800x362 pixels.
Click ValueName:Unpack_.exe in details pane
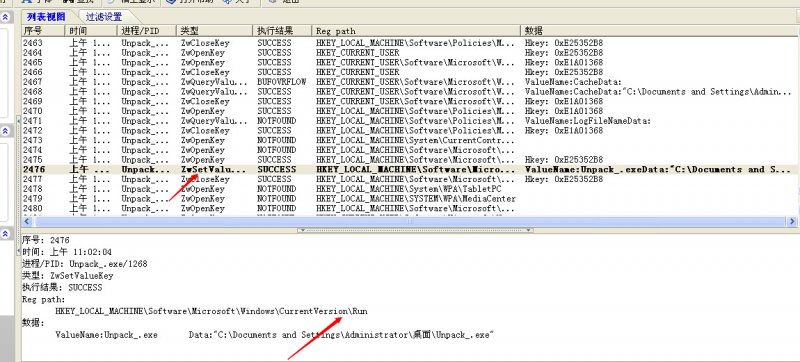tap(106, 335)
